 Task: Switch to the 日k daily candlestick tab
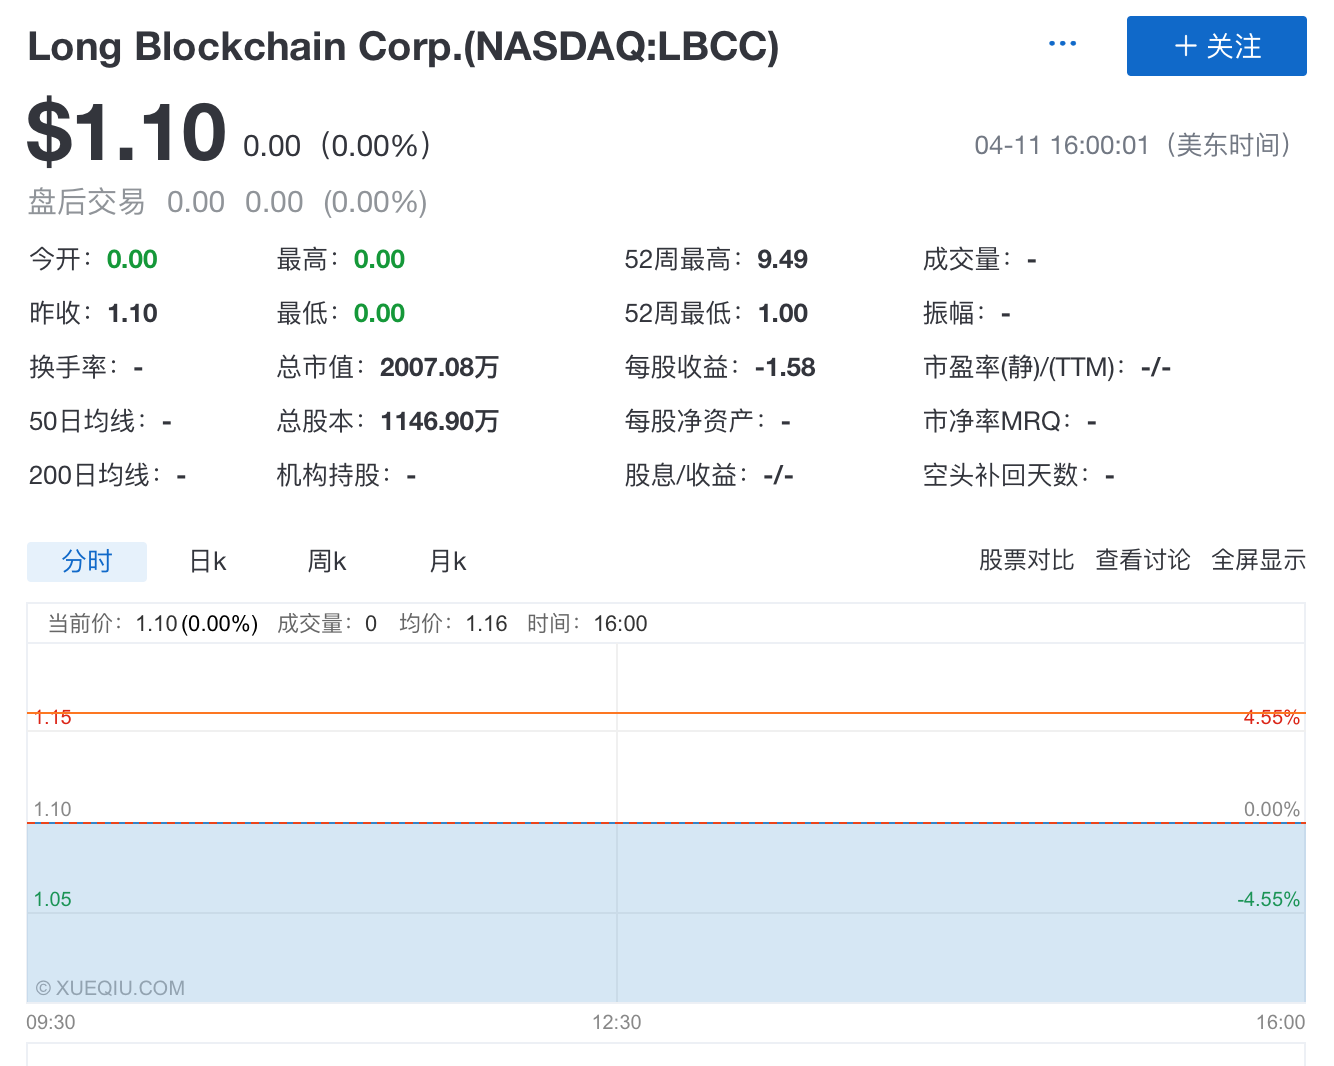pyautogui.click(x=206, y=561)
